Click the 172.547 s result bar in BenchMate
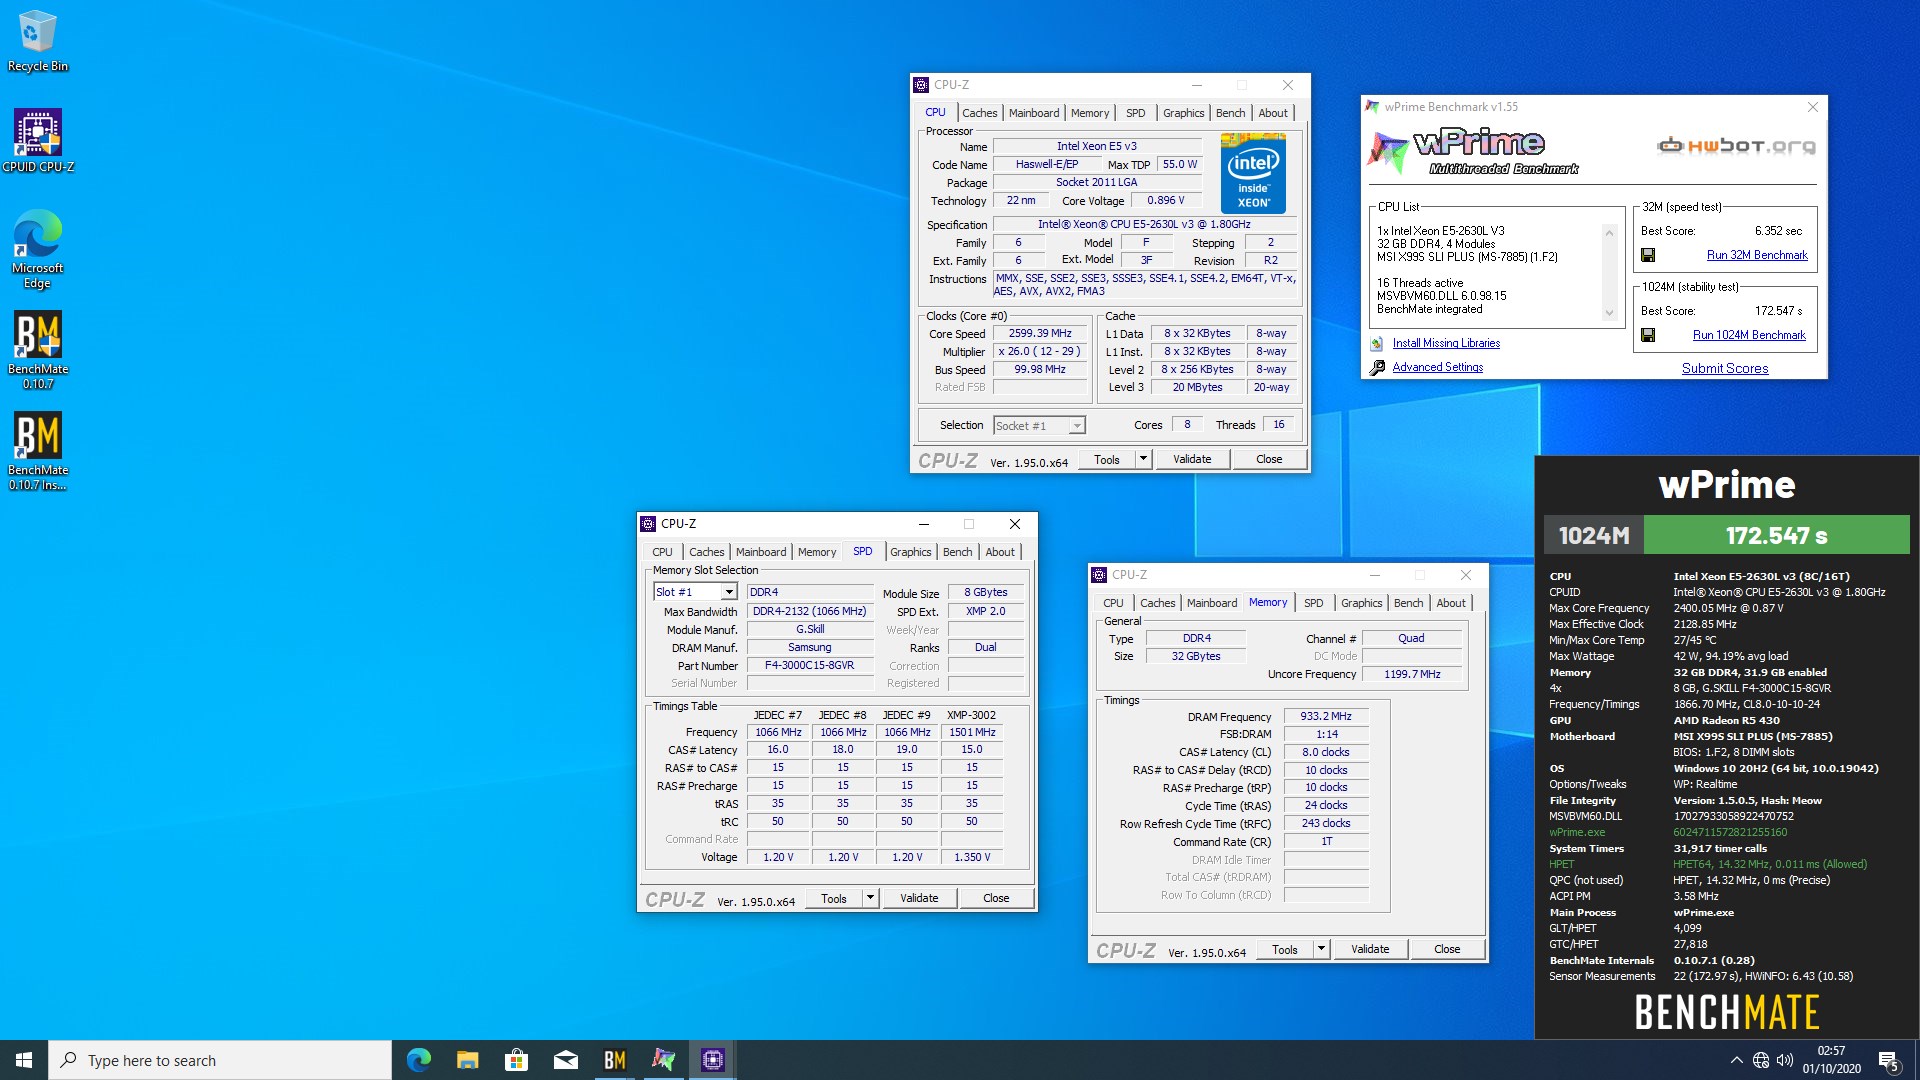 (1776, 535)
